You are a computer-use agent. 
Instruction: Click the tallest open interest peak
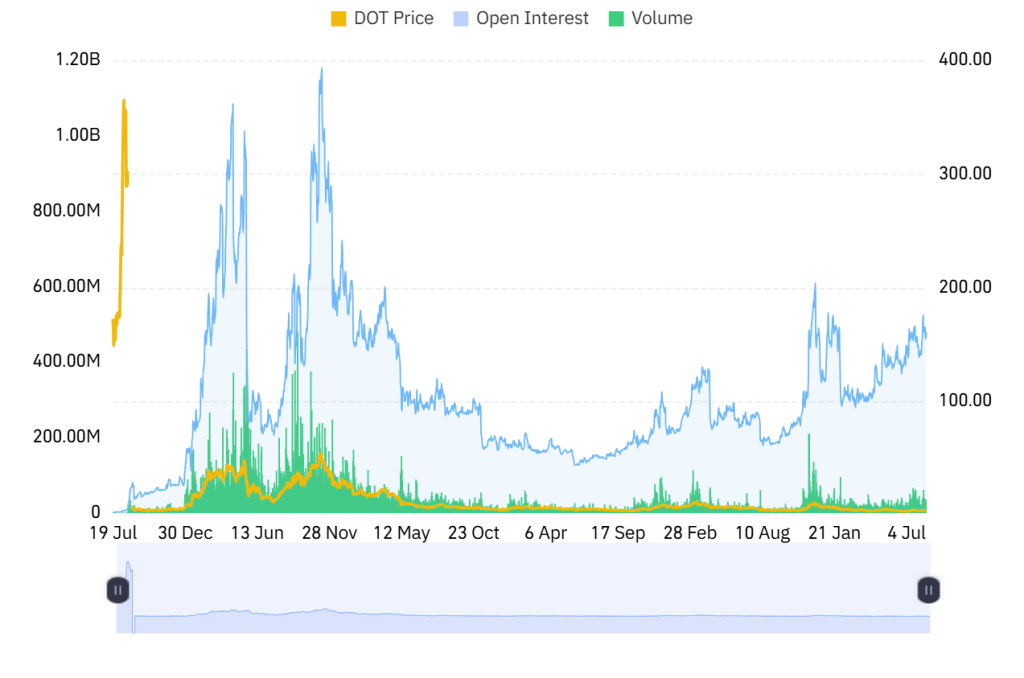(321, 70)
